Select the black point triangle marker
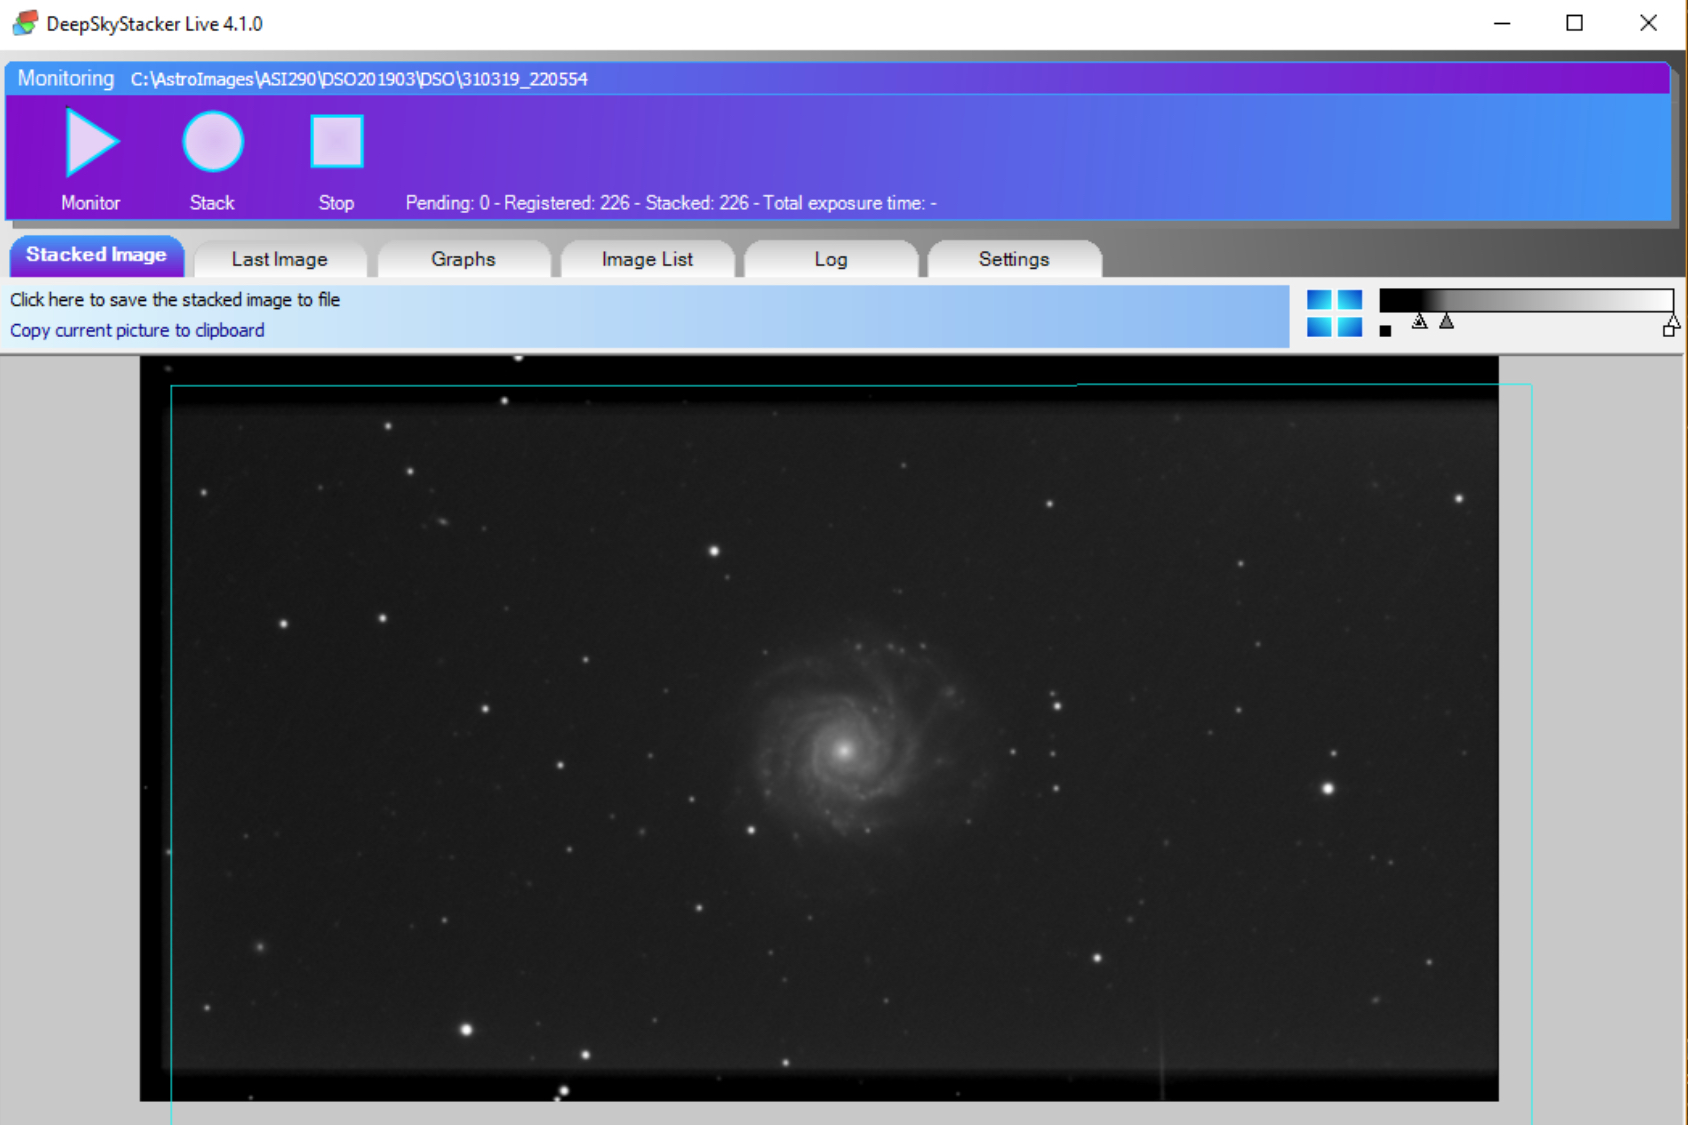 [x=1419, y=321]
